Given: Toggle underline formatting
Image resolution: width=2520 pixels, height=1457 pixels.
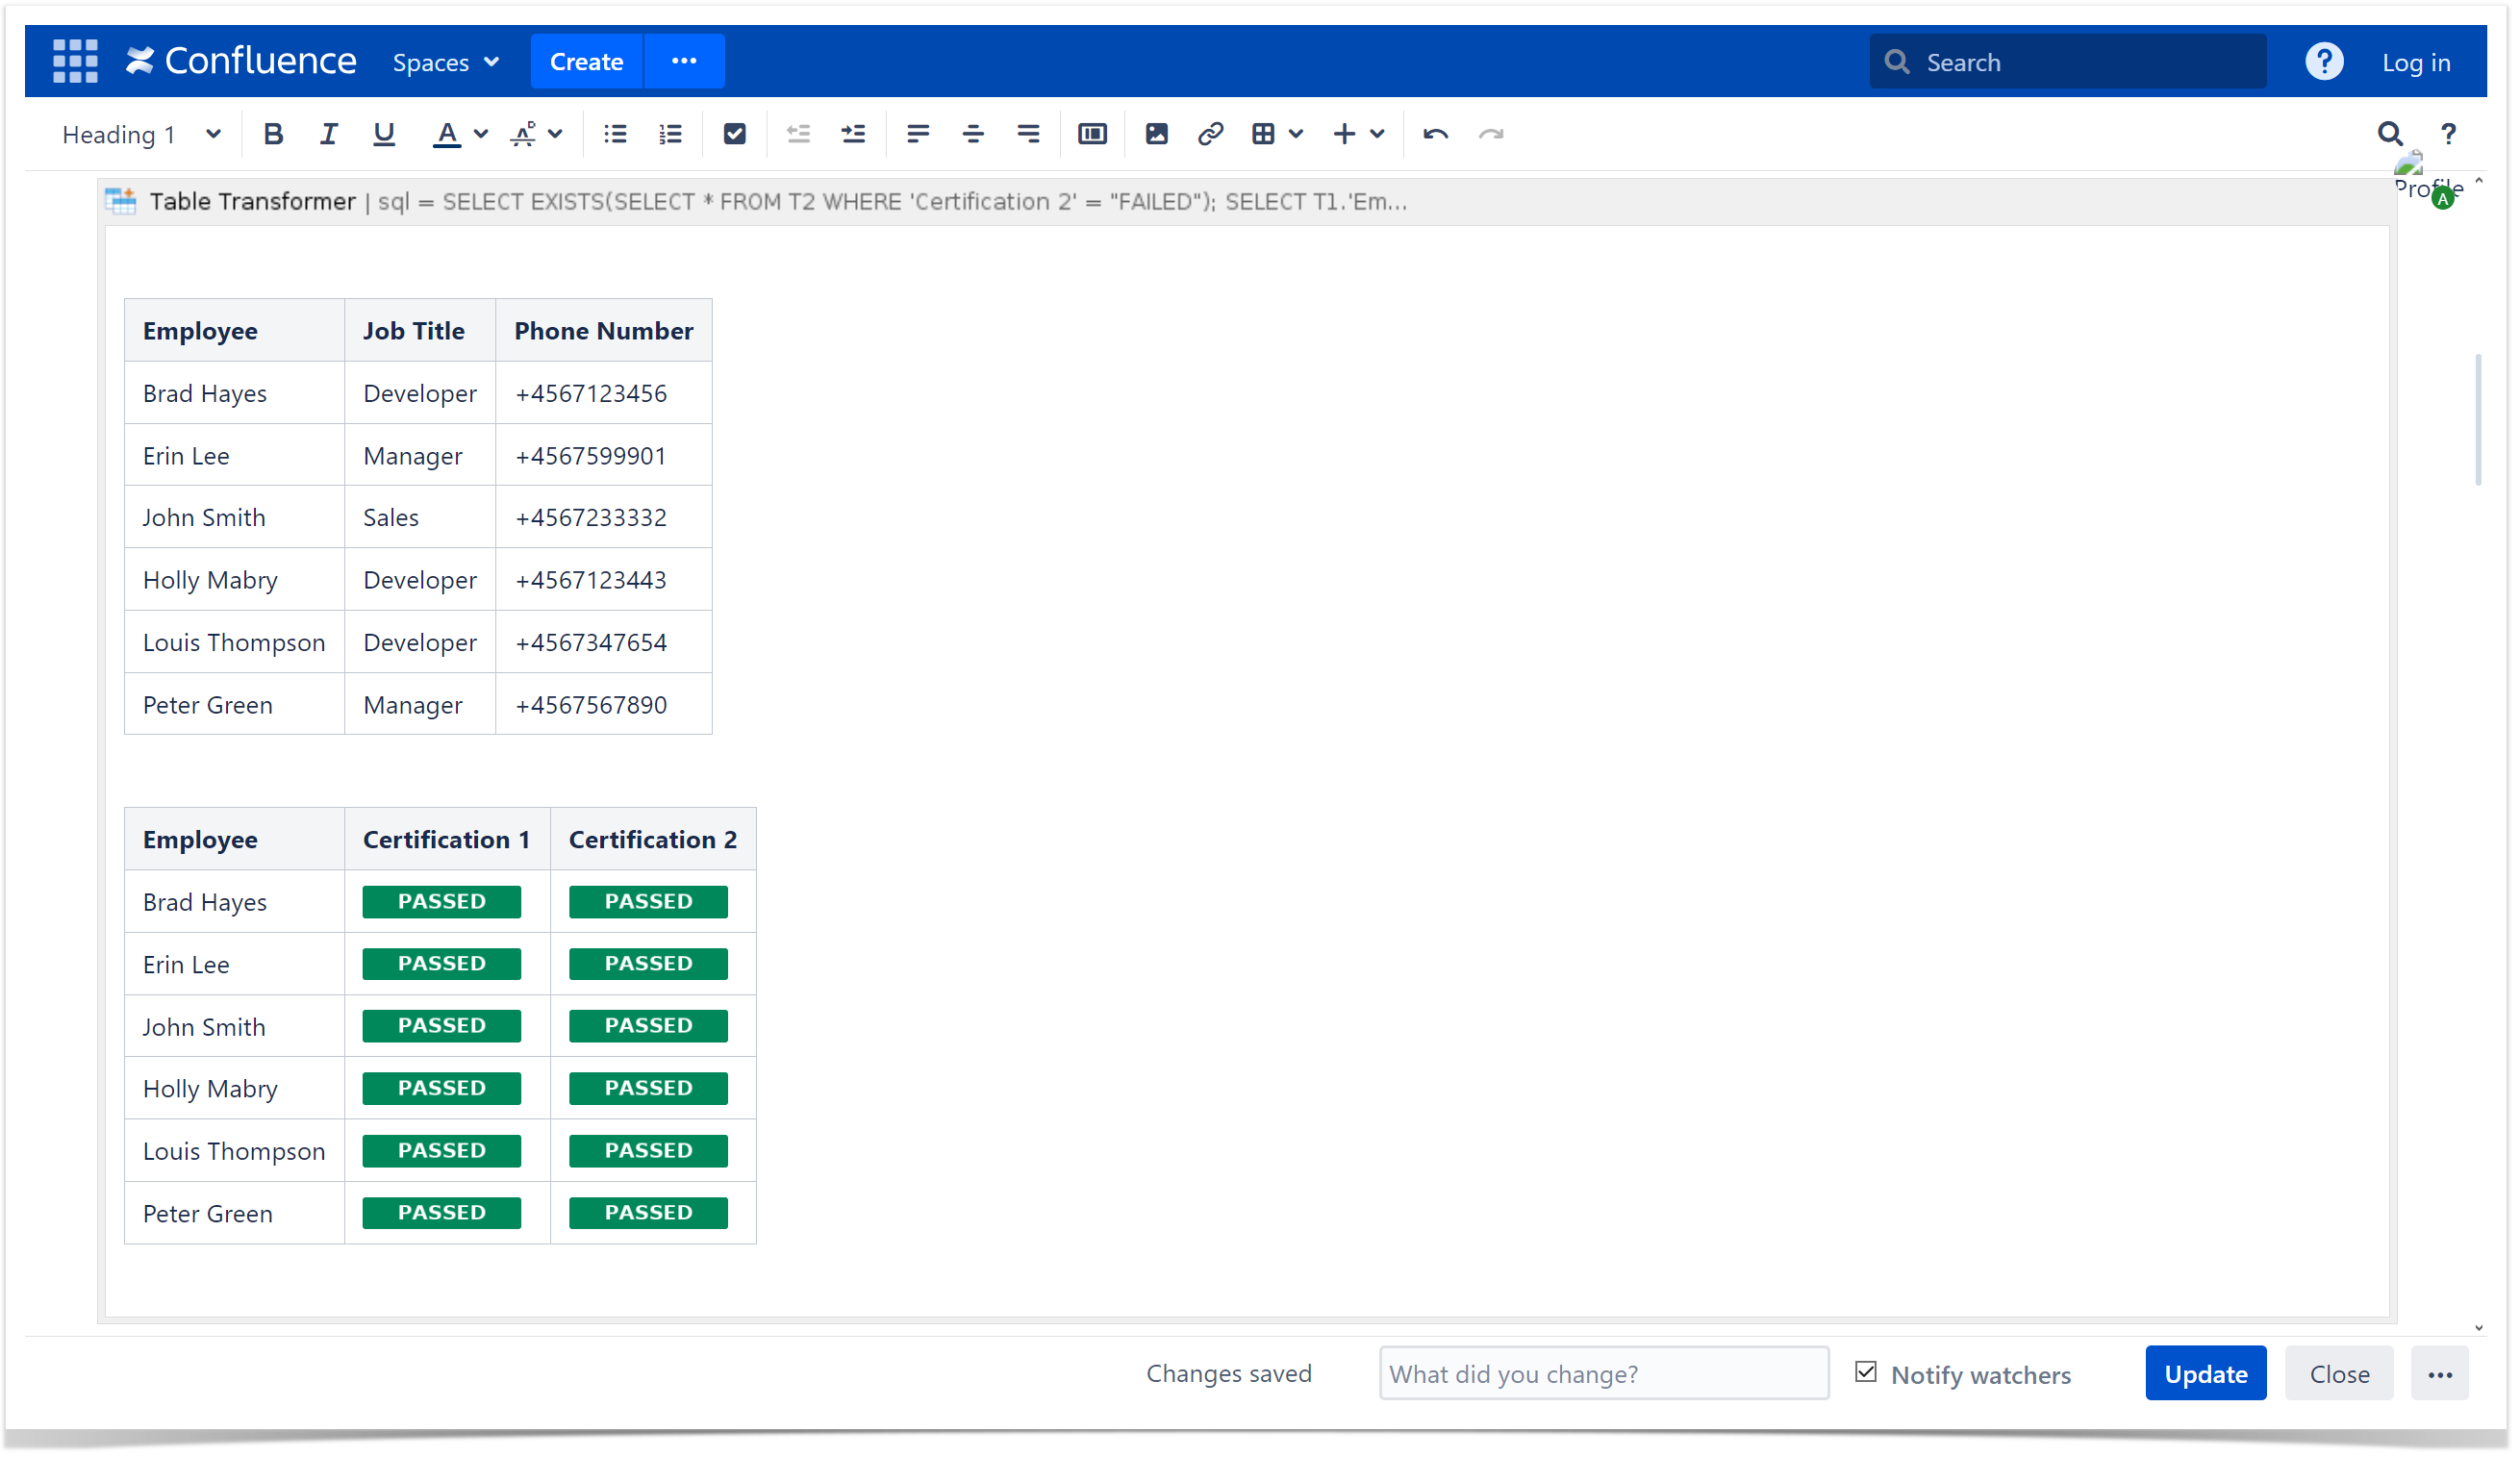Looking at the screenshot, I should 383,134.
